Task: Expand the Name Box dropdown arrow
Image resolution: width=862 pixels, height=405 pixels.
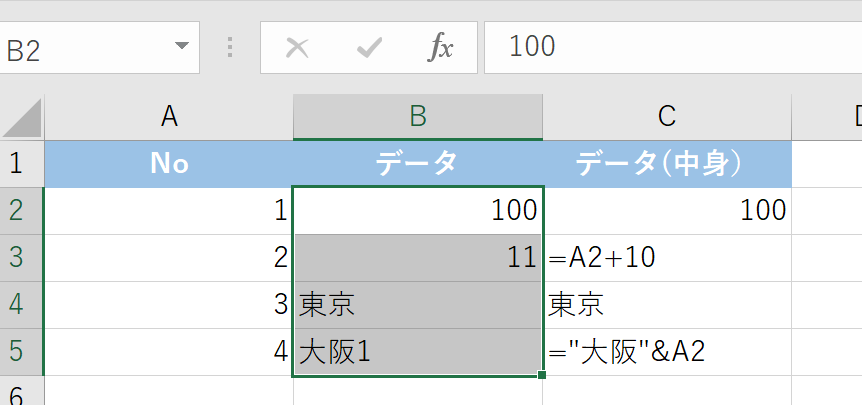Action: (x=181, y=47)
